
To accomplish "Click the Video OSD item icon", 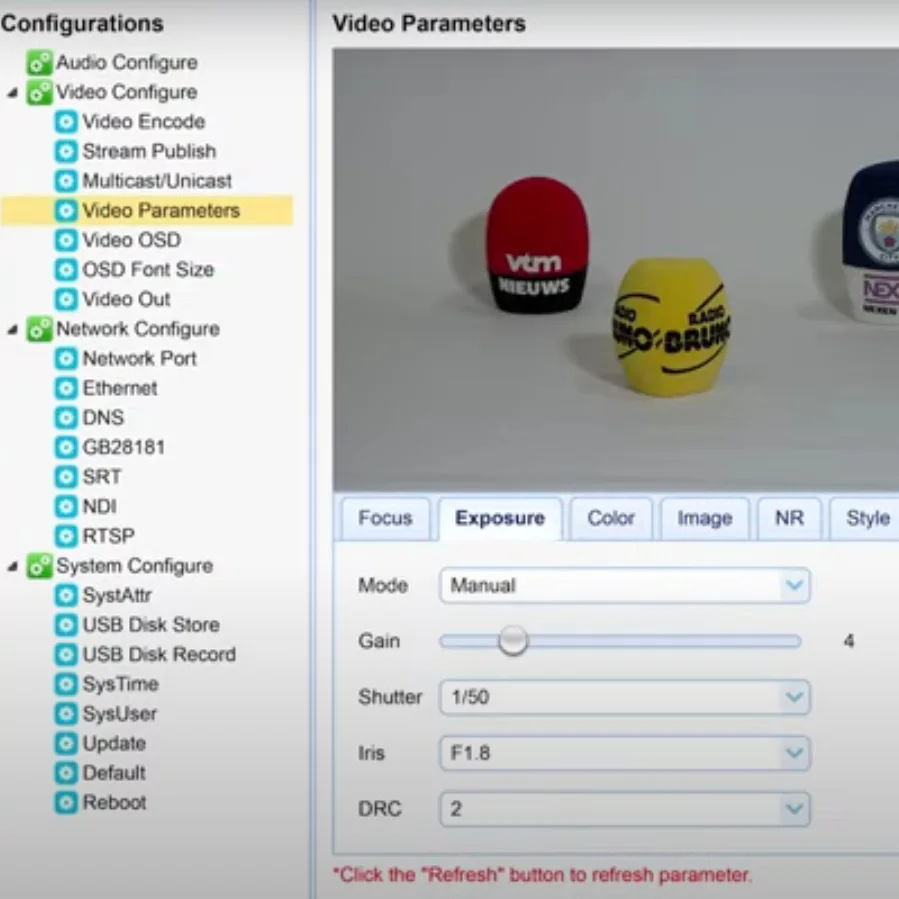I will (x=66, y=240).
